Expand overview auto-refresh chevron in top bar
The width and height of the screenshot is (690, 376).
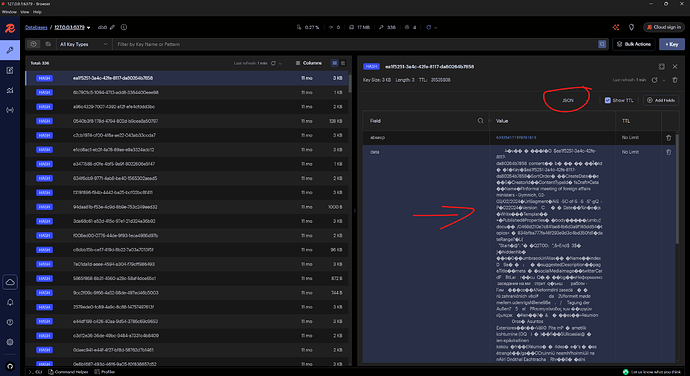coord(436,27)
